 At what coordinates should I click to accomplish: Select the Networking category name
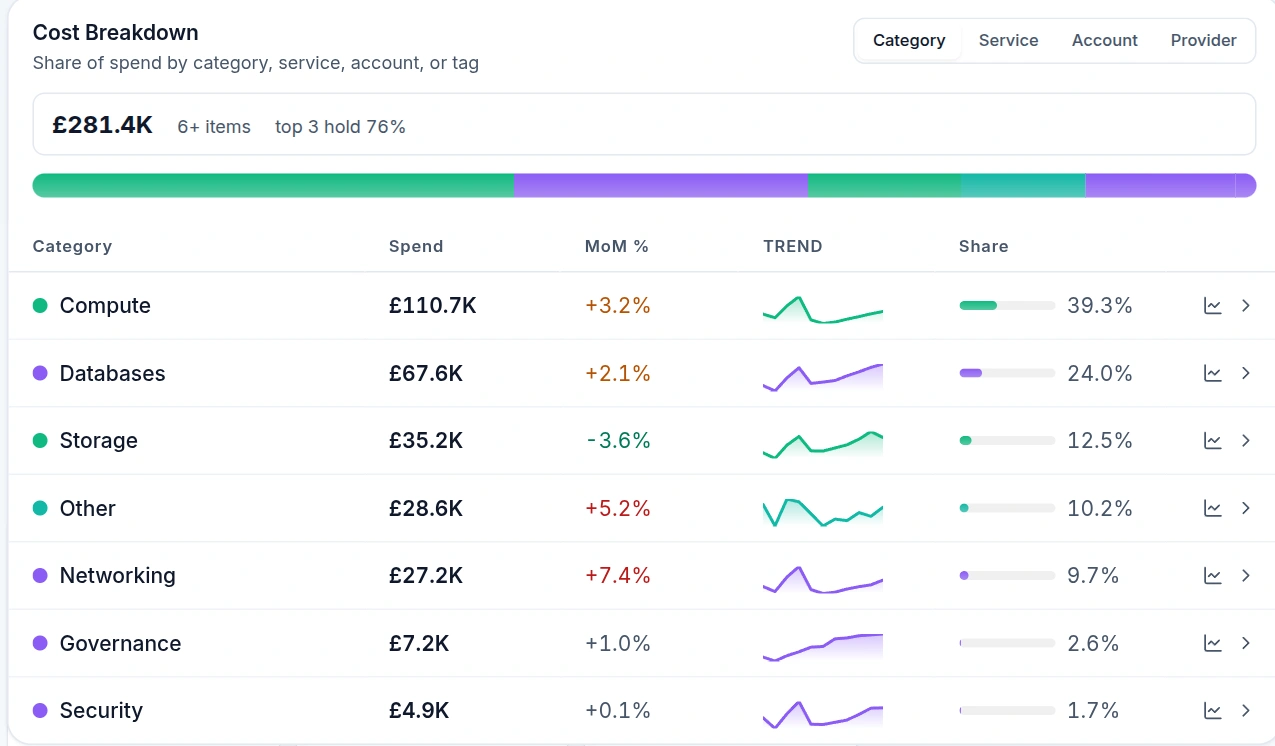(118, 576)
